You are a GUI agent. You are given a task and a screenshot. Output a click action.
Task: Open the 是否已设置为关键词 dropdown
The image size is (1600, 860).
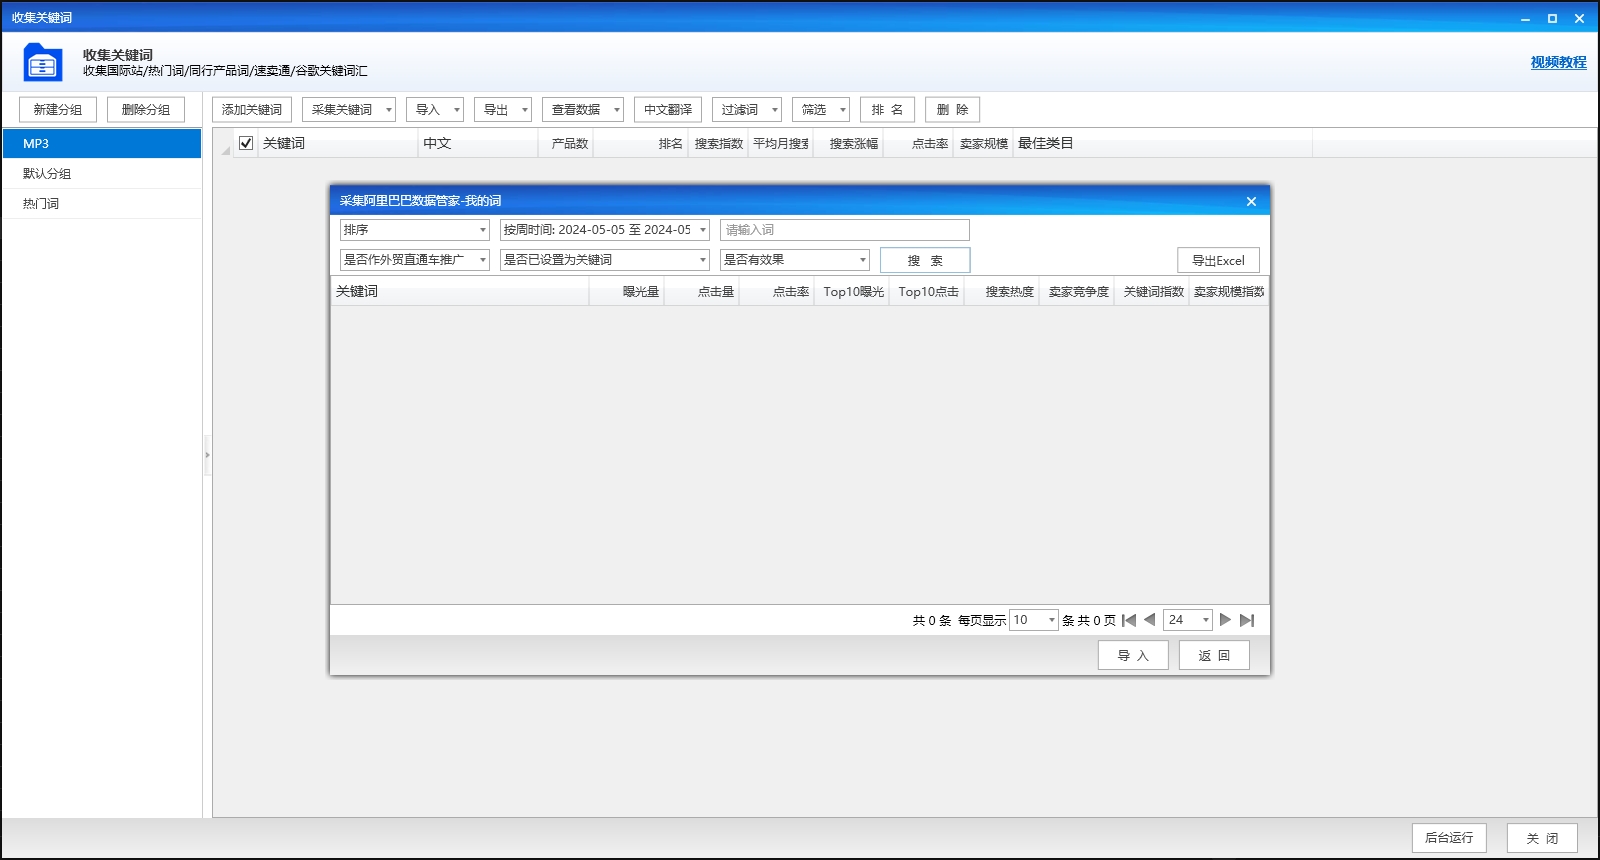[605, 260]
